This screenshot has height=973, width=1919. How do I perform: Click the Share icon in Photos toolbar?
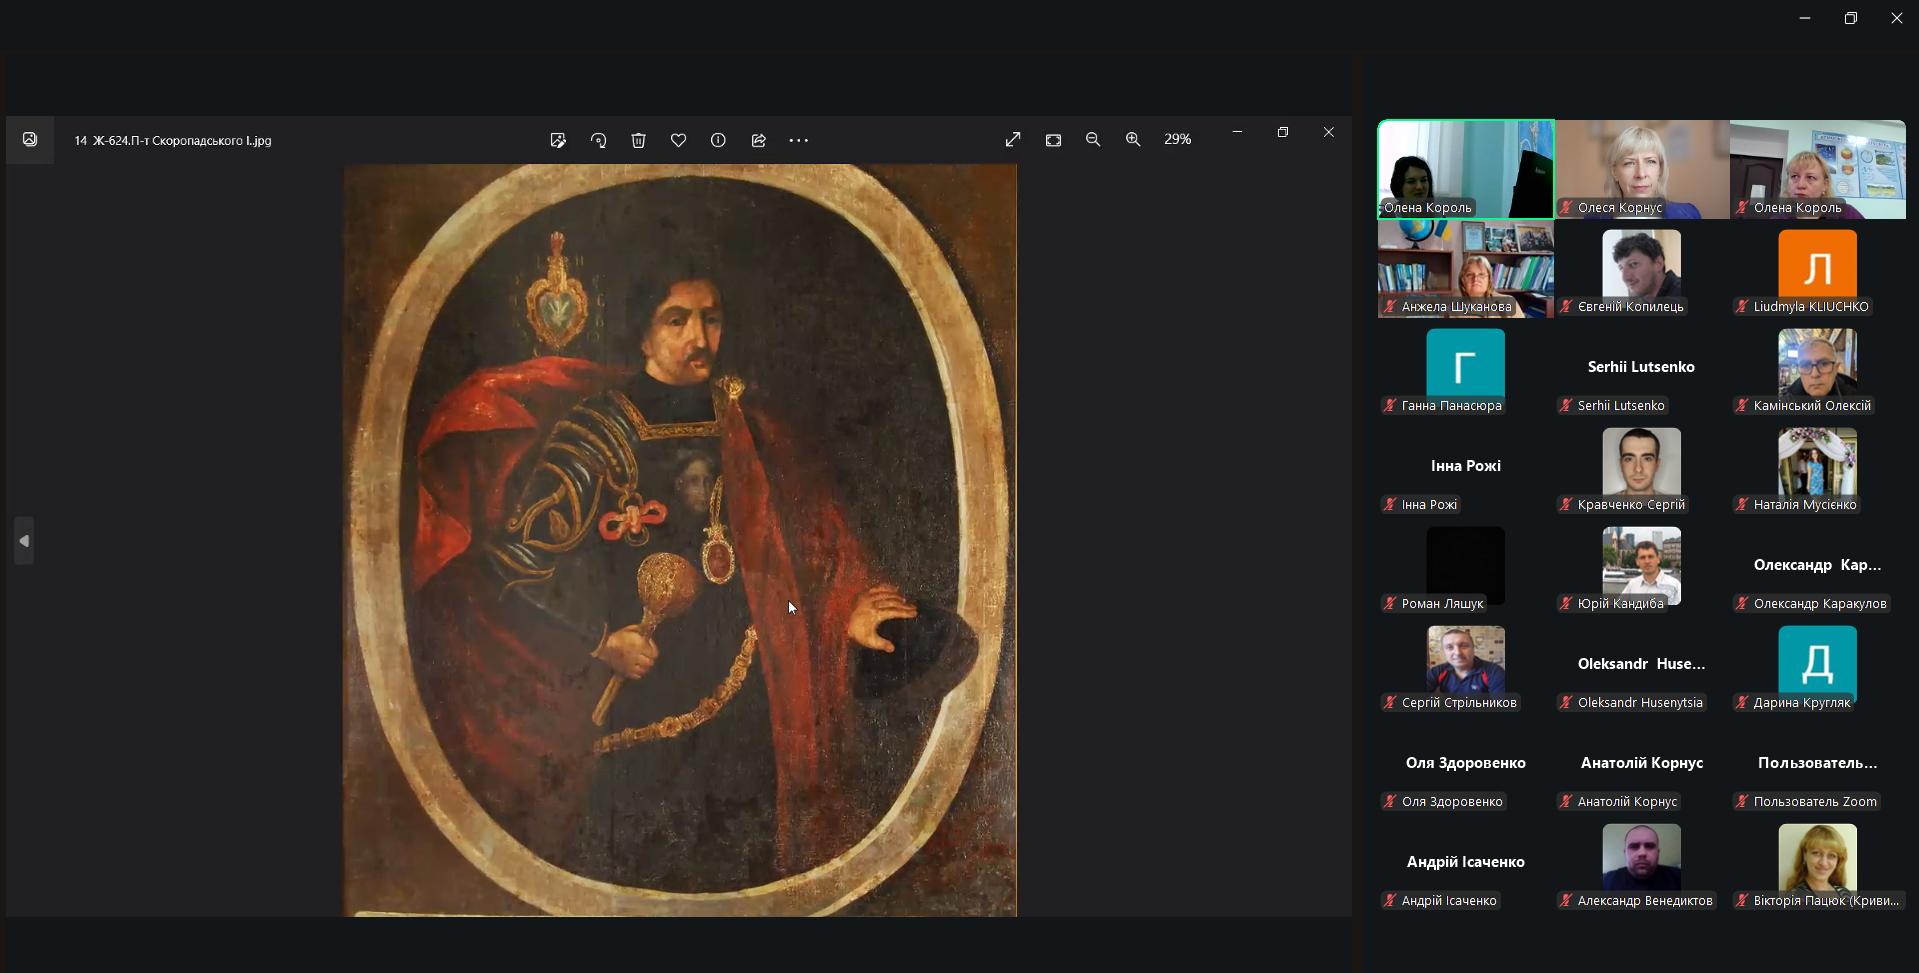pos(758,140)
